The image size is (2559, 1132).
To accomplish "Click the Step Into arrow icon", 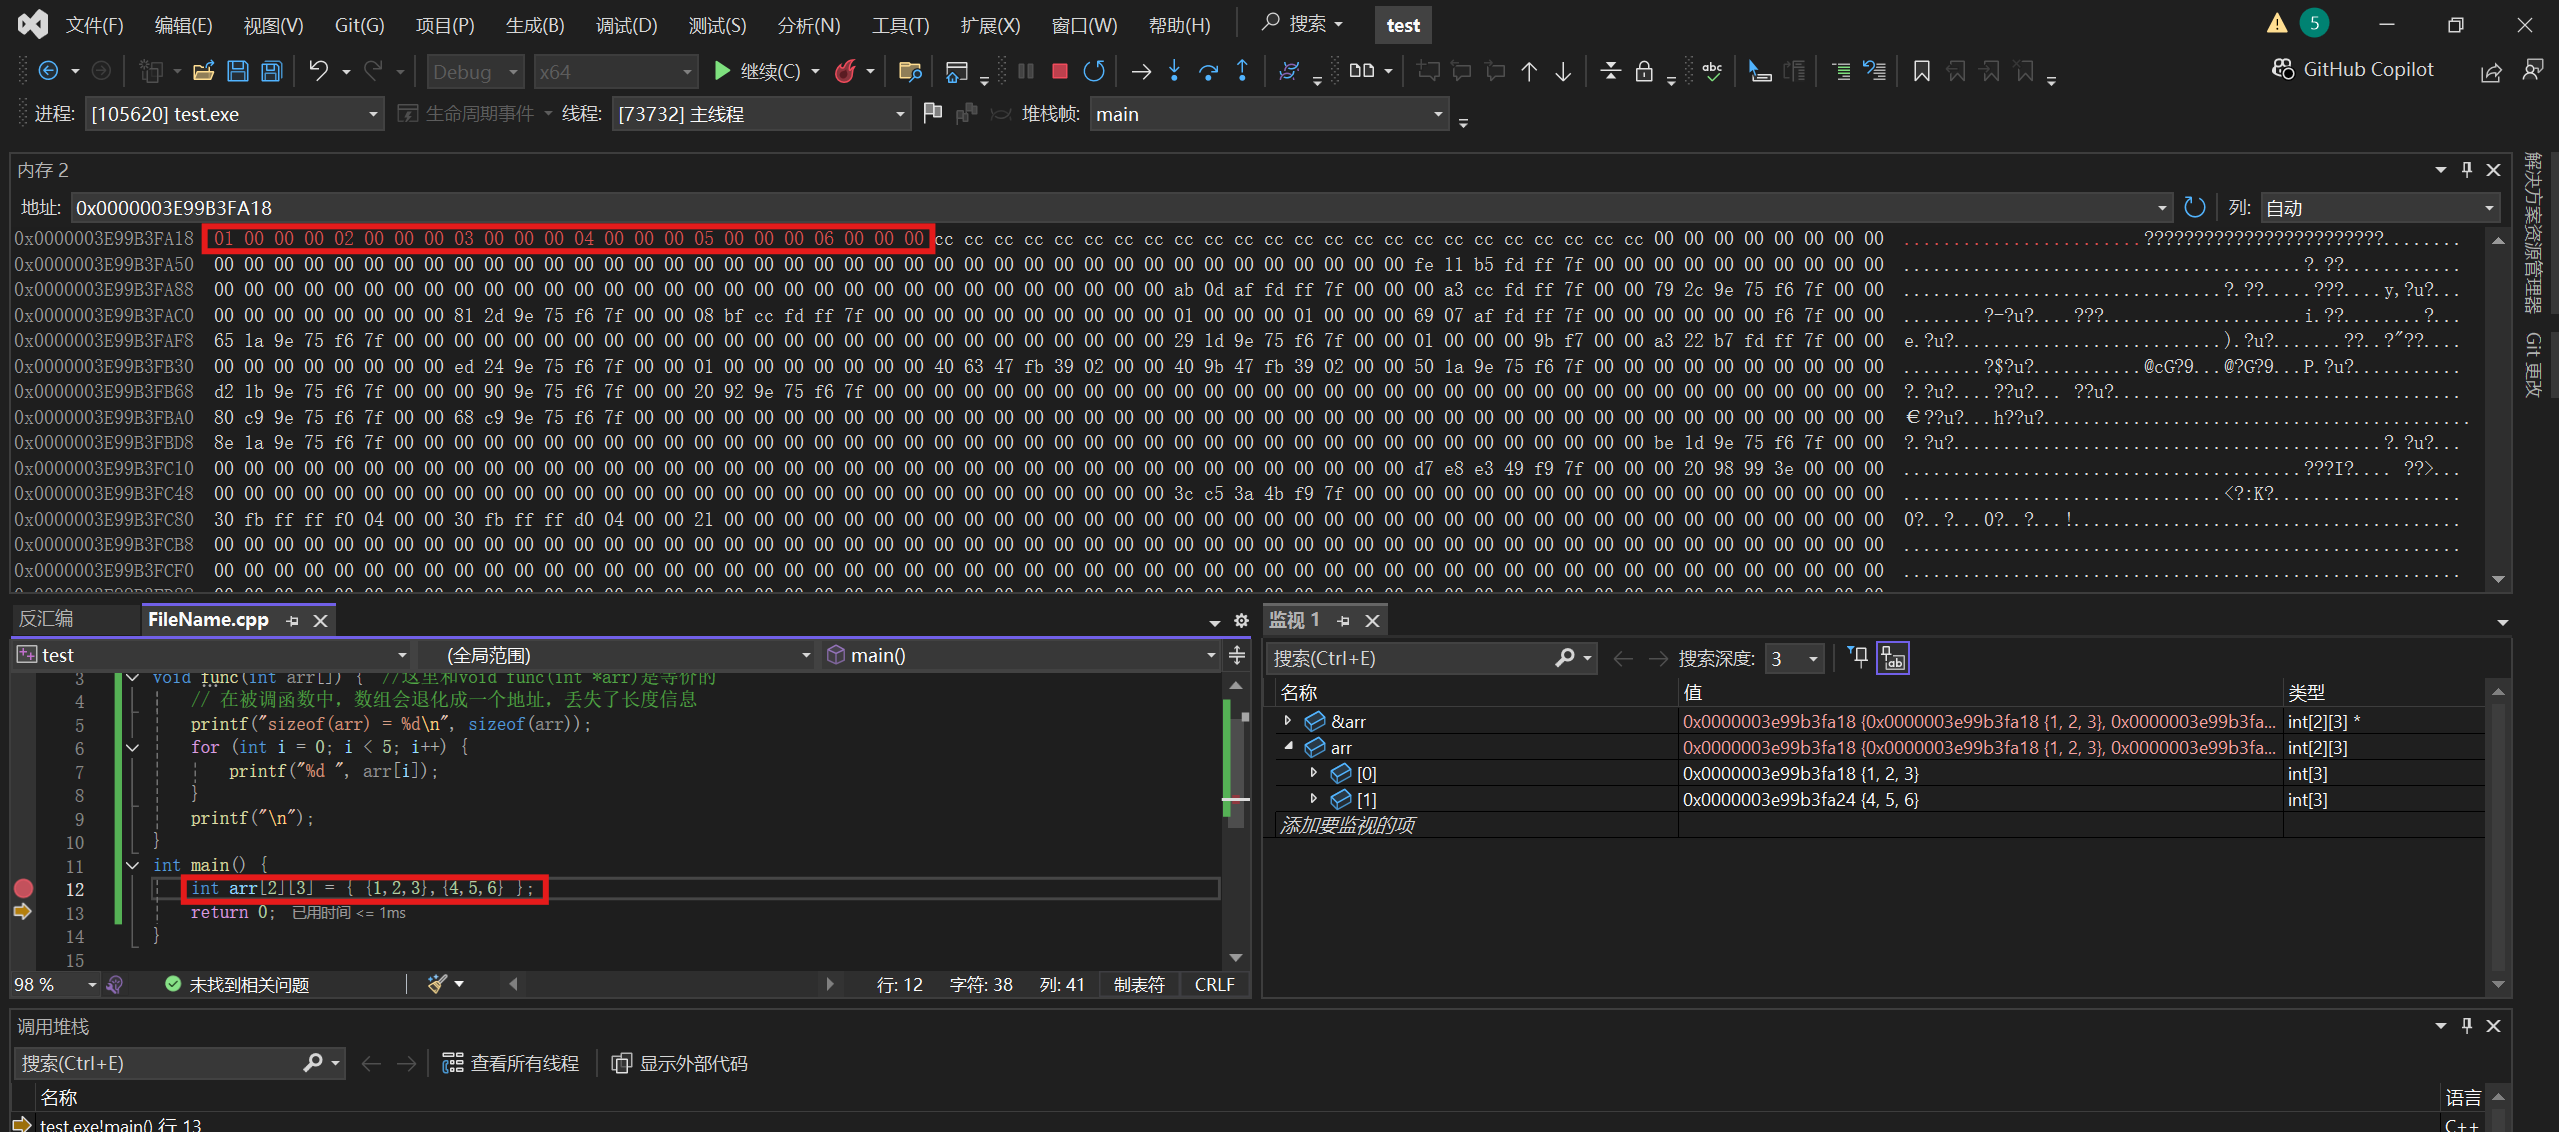I will click(x=1175, y=71).
